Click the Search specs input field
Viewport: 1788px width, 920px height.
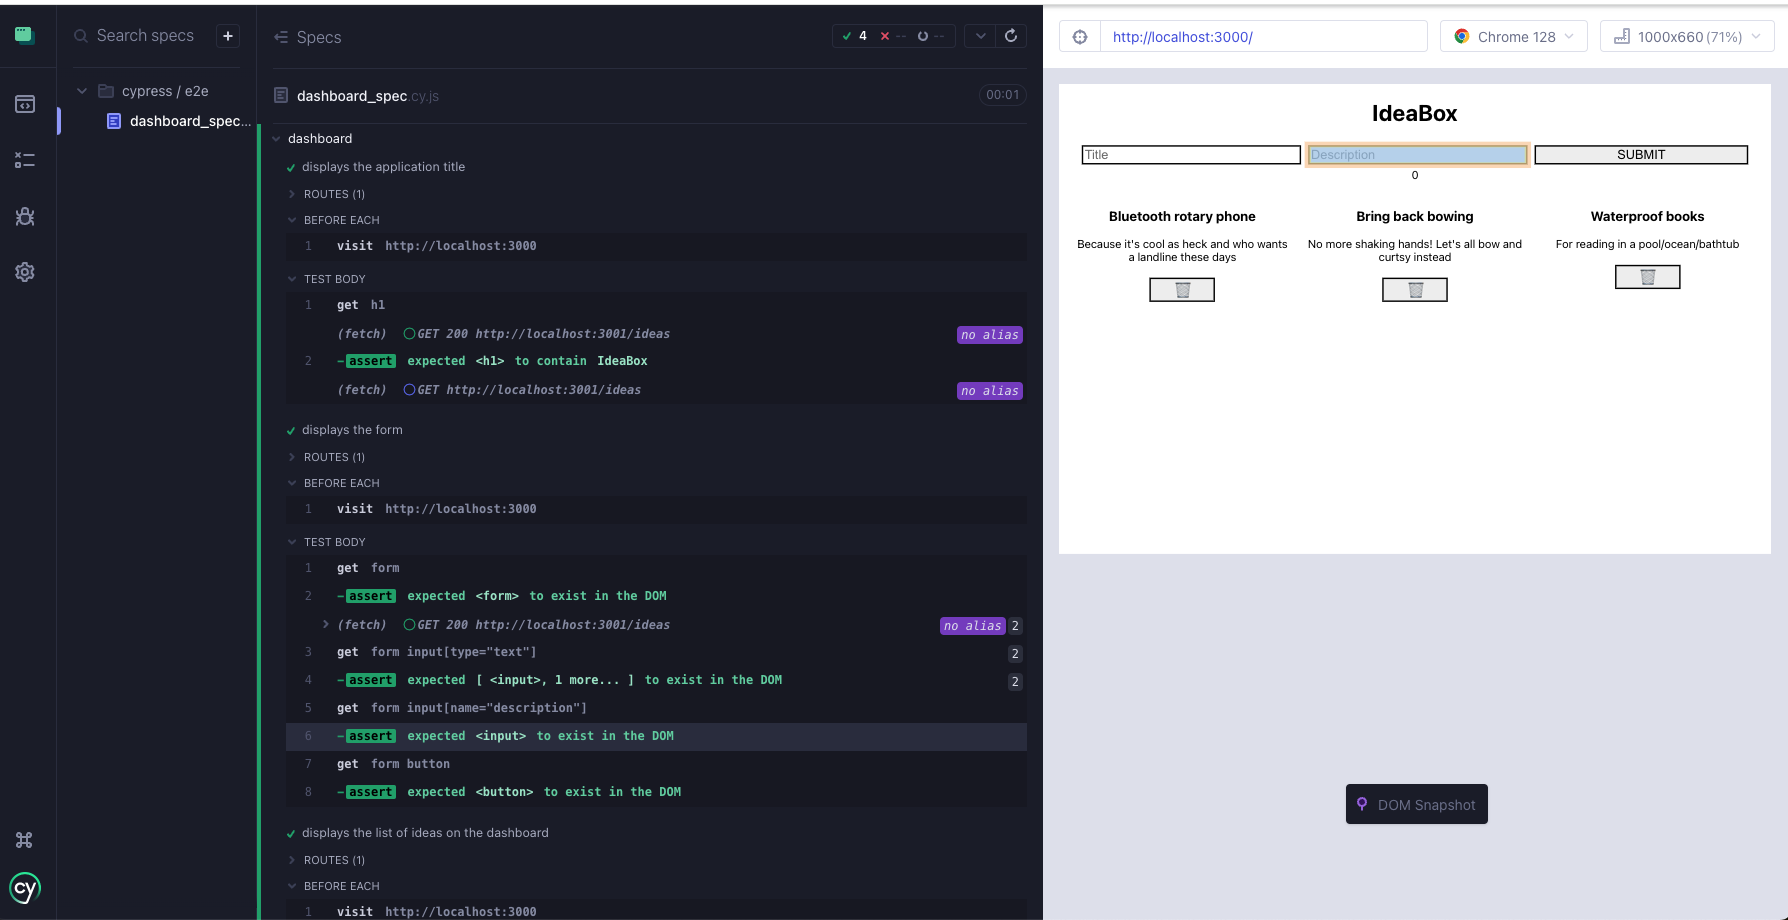[145, 35]
